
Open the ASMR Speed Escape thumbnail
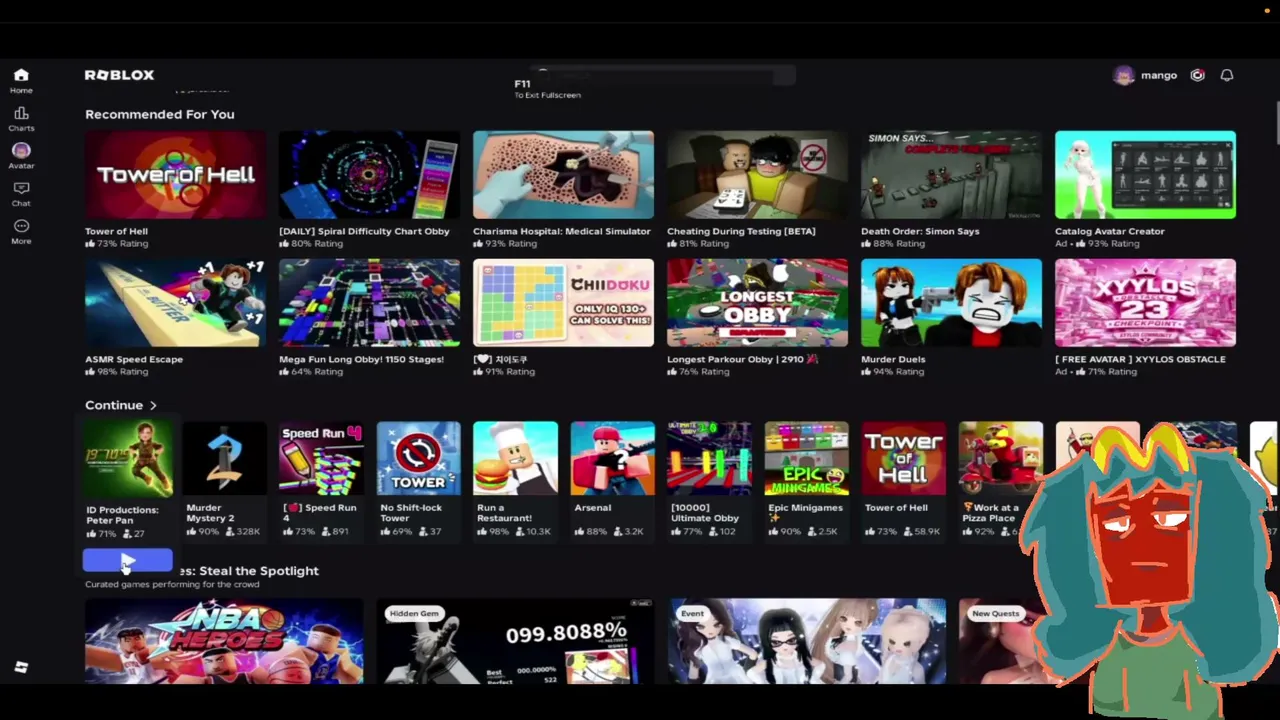[x=175, y=303]
